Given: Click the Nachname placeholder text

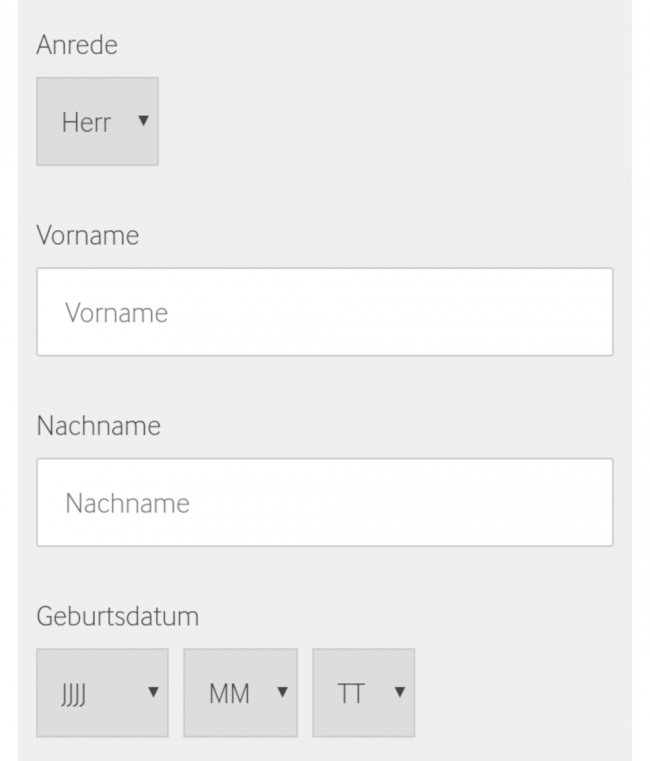Looking at the screenshot, I should click(x=127, y=503).
